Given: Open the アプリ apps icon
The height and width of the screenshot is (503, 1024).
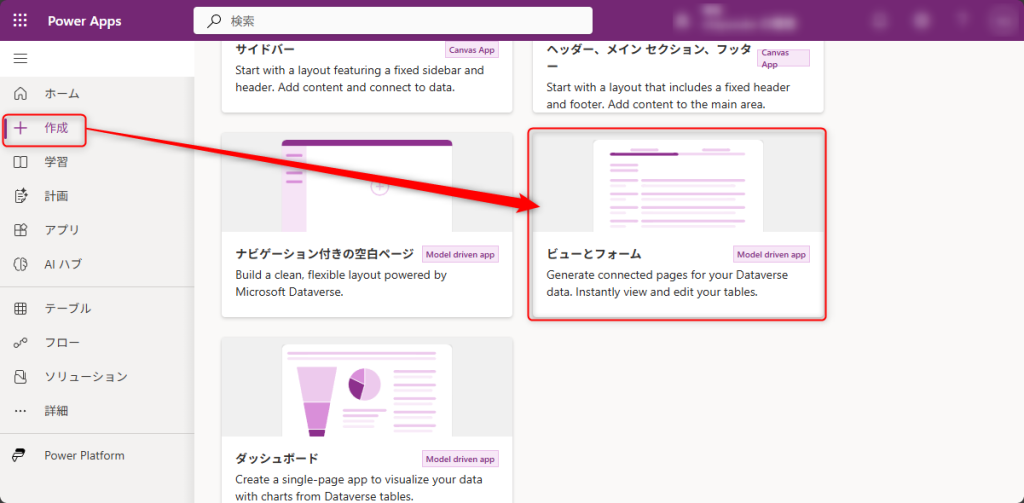Looking at the screenshot, I should coord(20,230).
